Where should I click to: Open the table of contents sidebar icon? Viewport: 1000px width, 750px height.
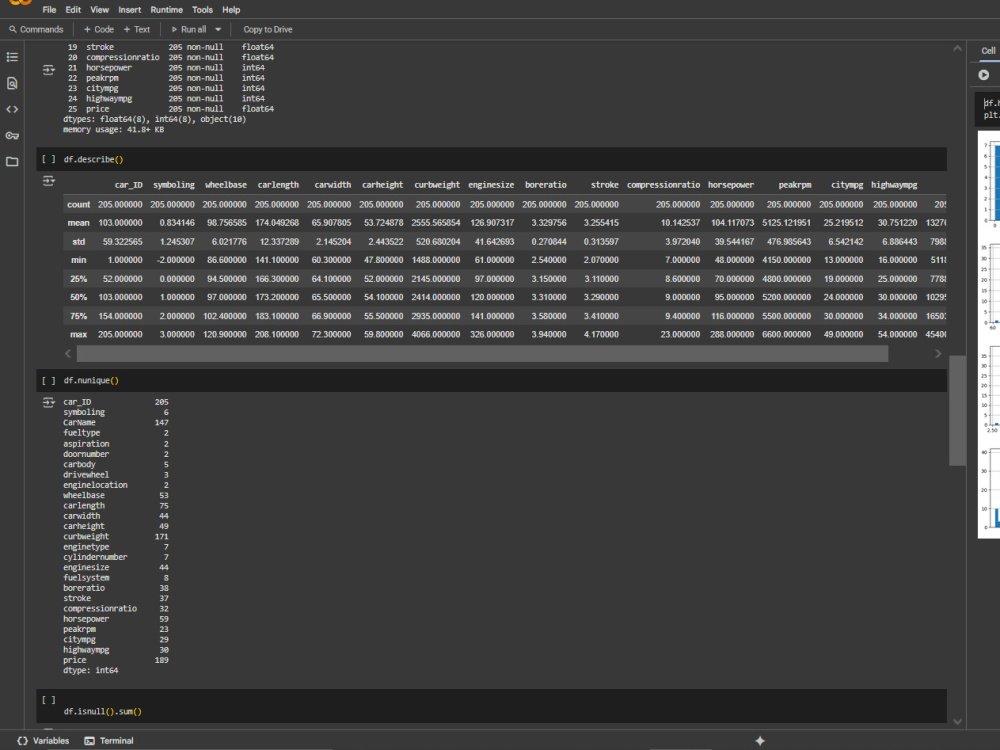tap(12, 57)
